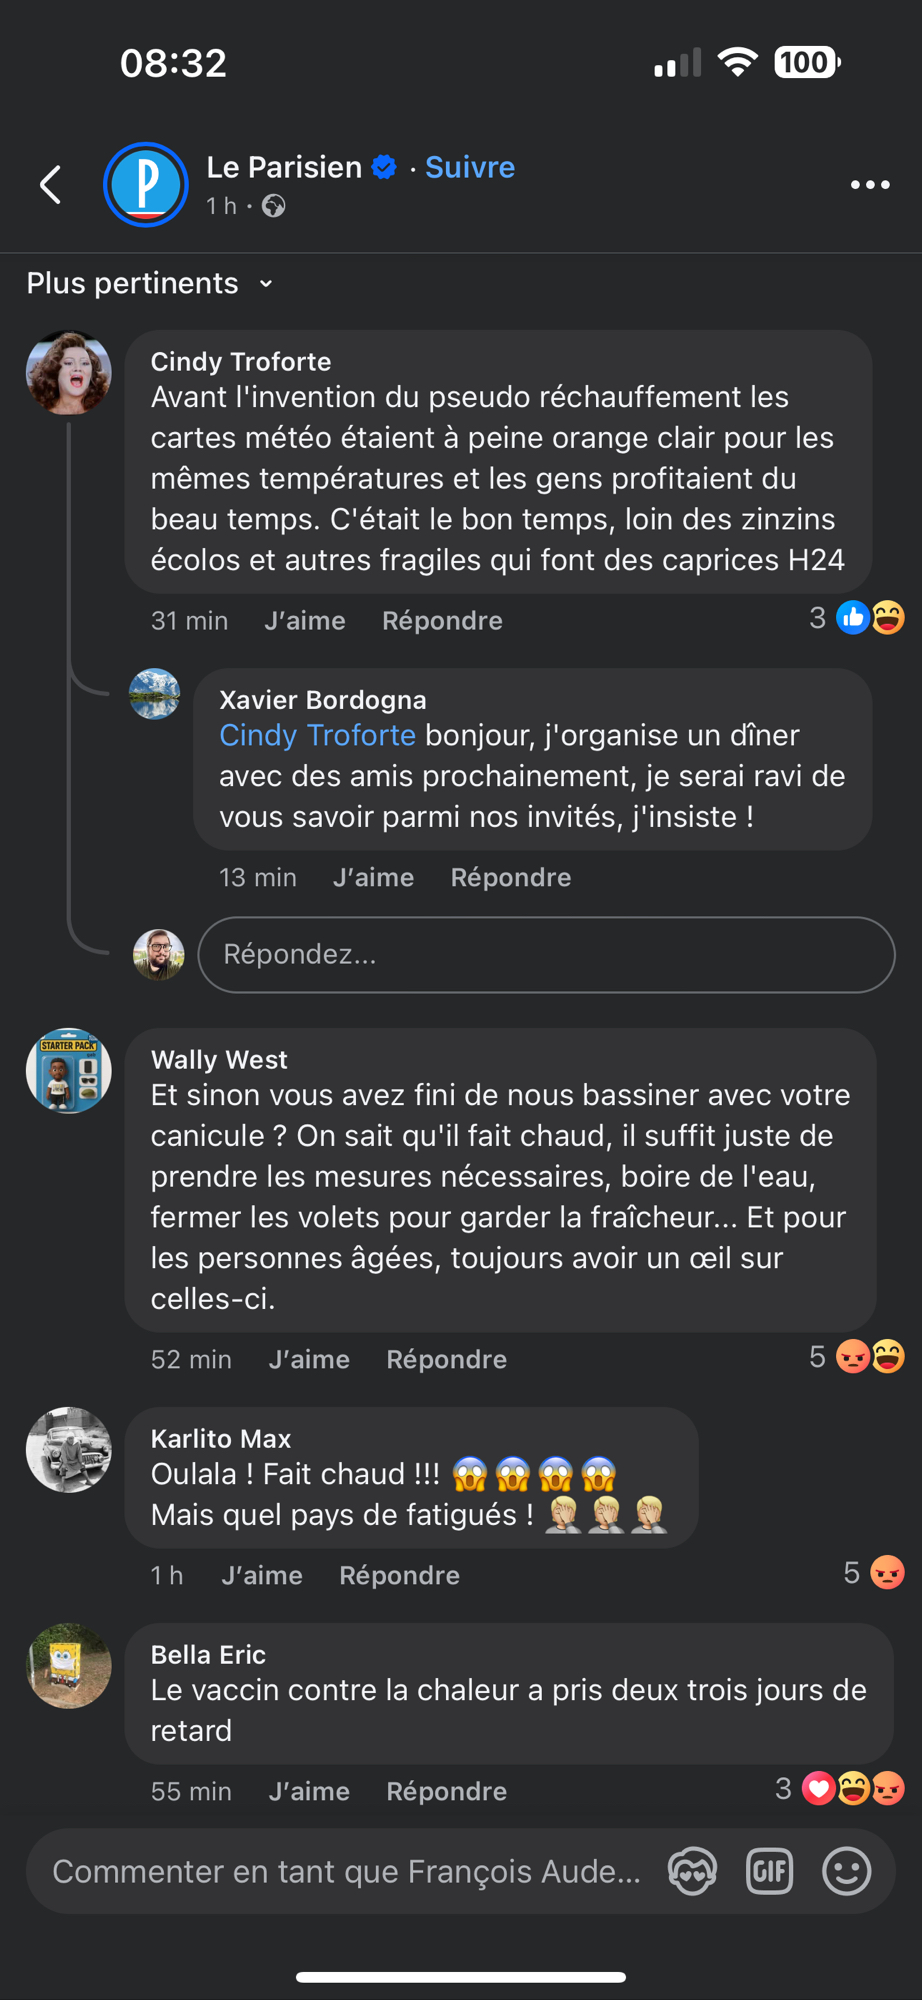This screenshot has height=2000, width=922.
Task: Open the three-dot post options menu
Action: tap(869, 185)
